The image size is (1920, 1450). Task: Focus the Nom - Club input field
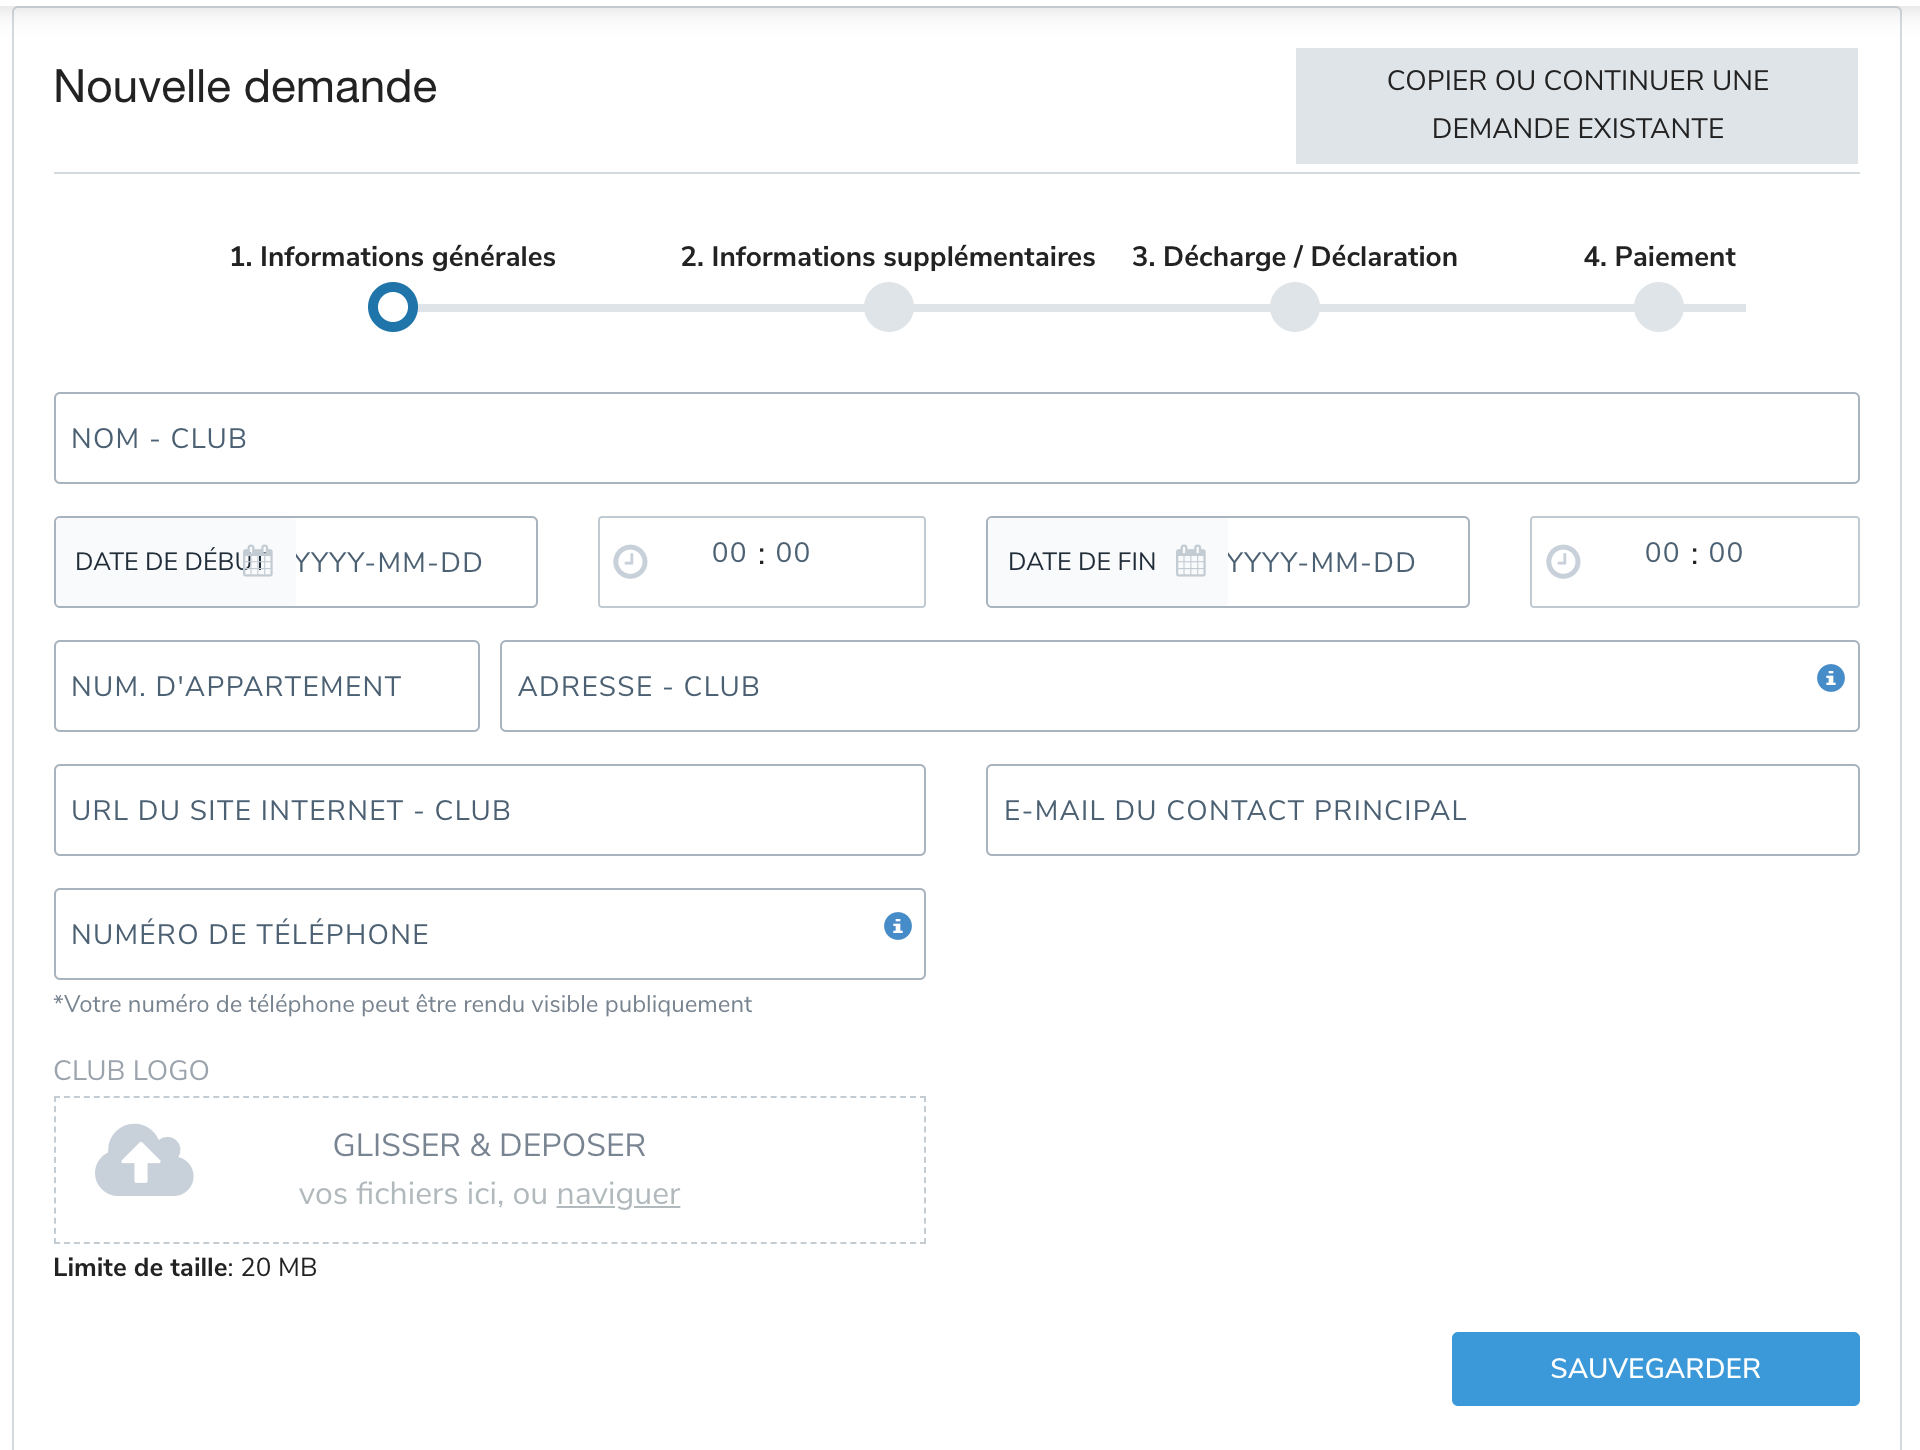[957, 438]
